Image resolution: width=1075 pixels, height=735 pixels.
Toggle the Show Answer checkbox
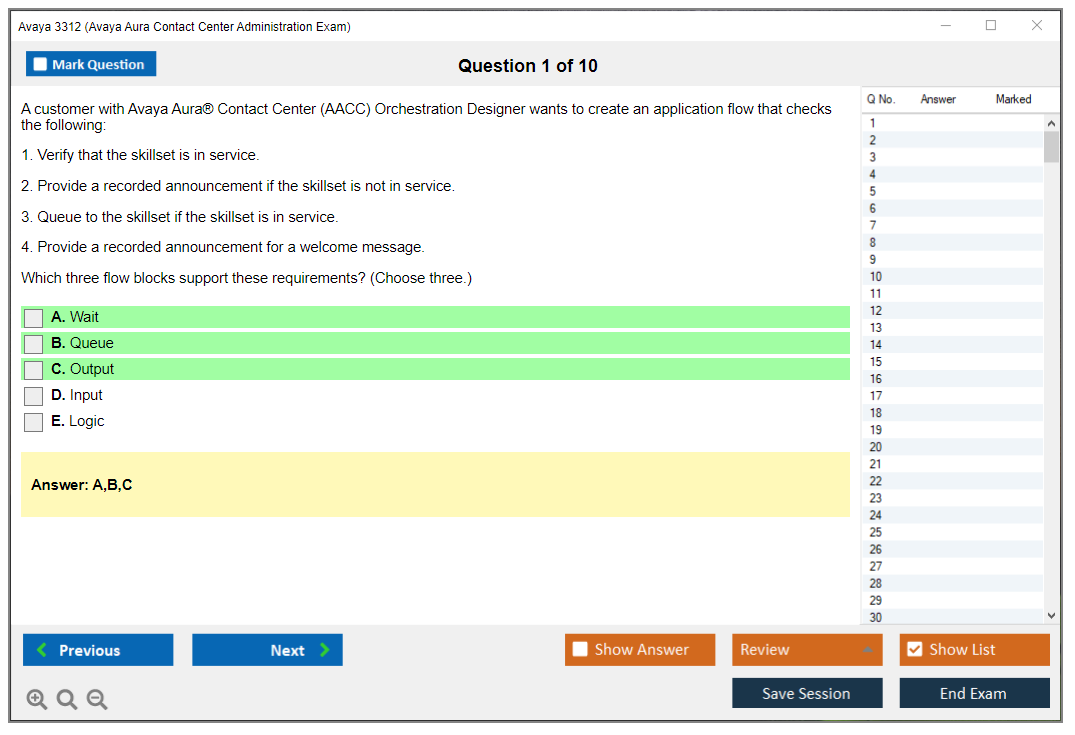click(x=581, y=650)
